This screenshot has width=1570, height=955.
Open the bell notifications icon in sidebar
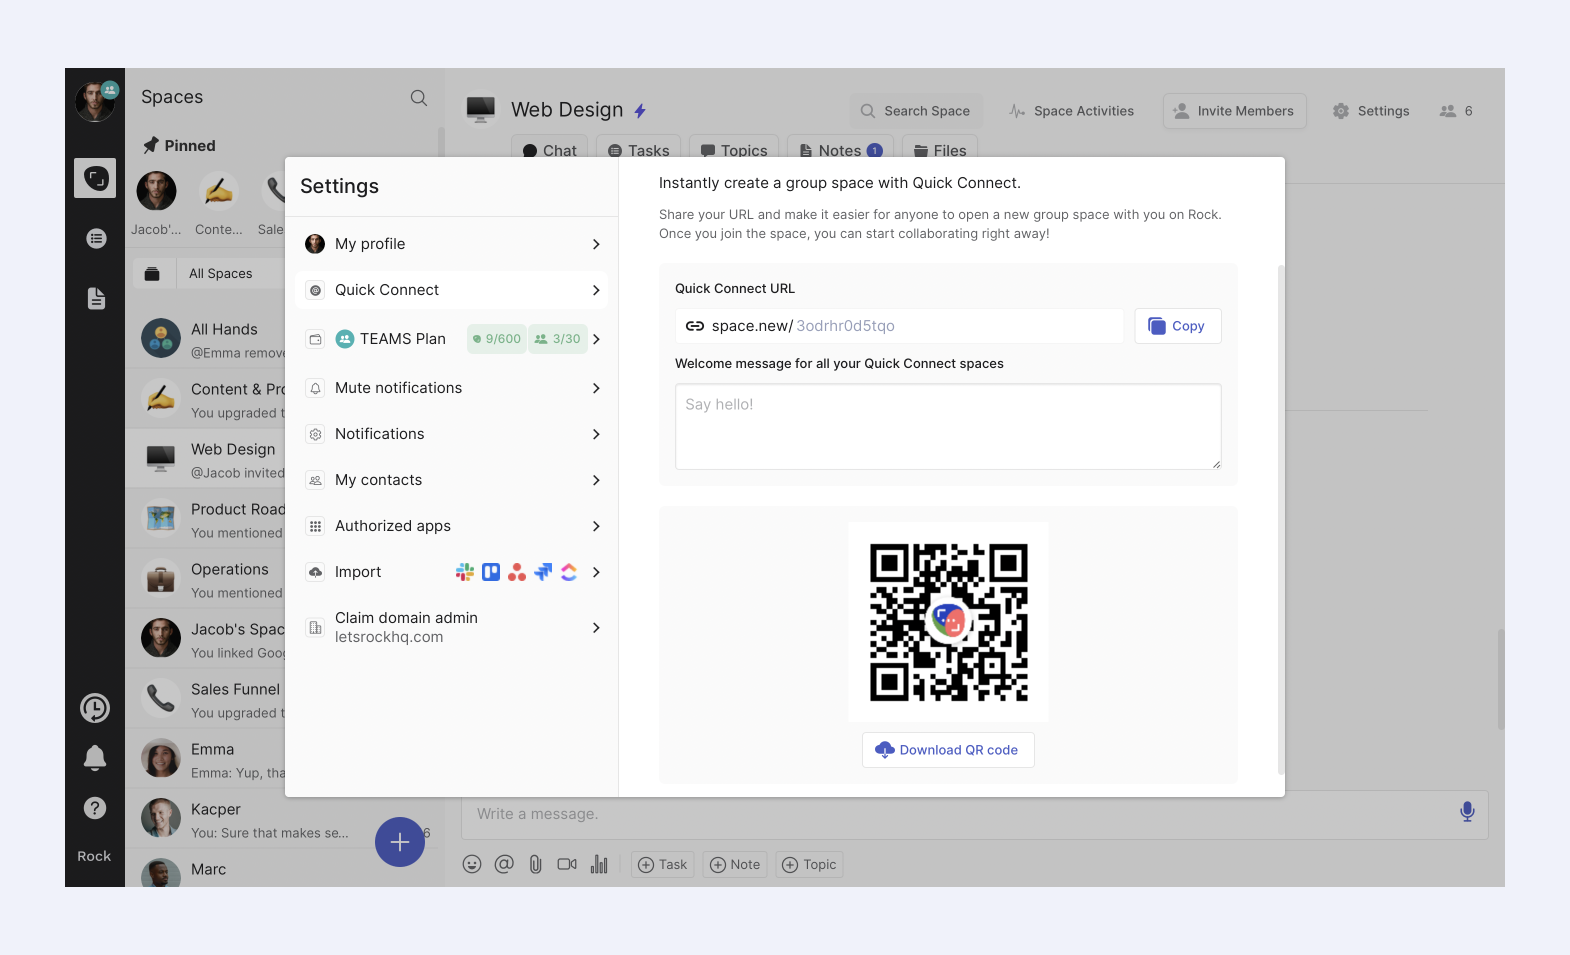(95, 758)
